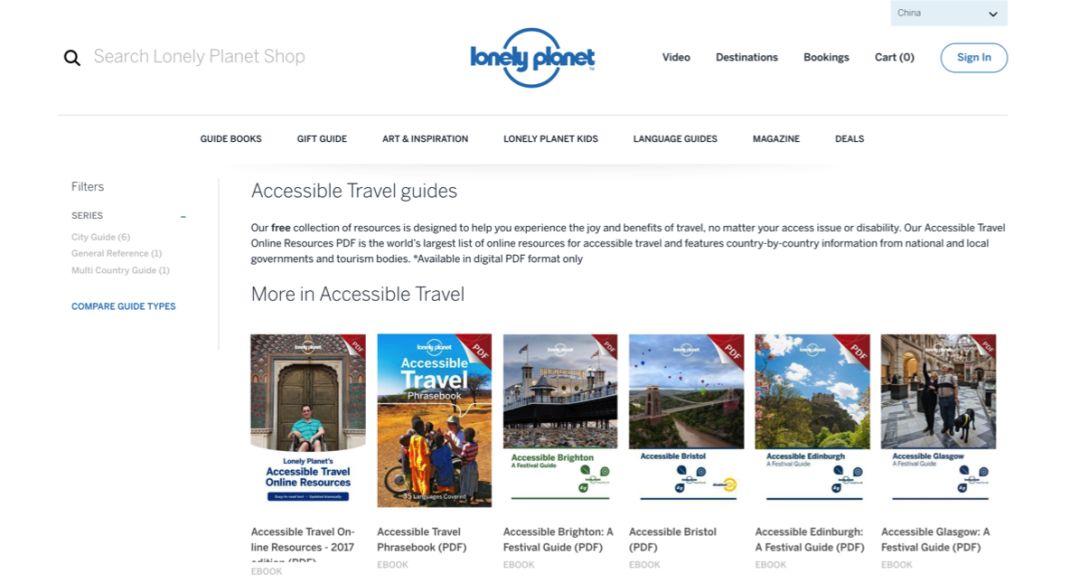Collapse the Series filter section
The image size is (1080, 583).
click(183, 216)
